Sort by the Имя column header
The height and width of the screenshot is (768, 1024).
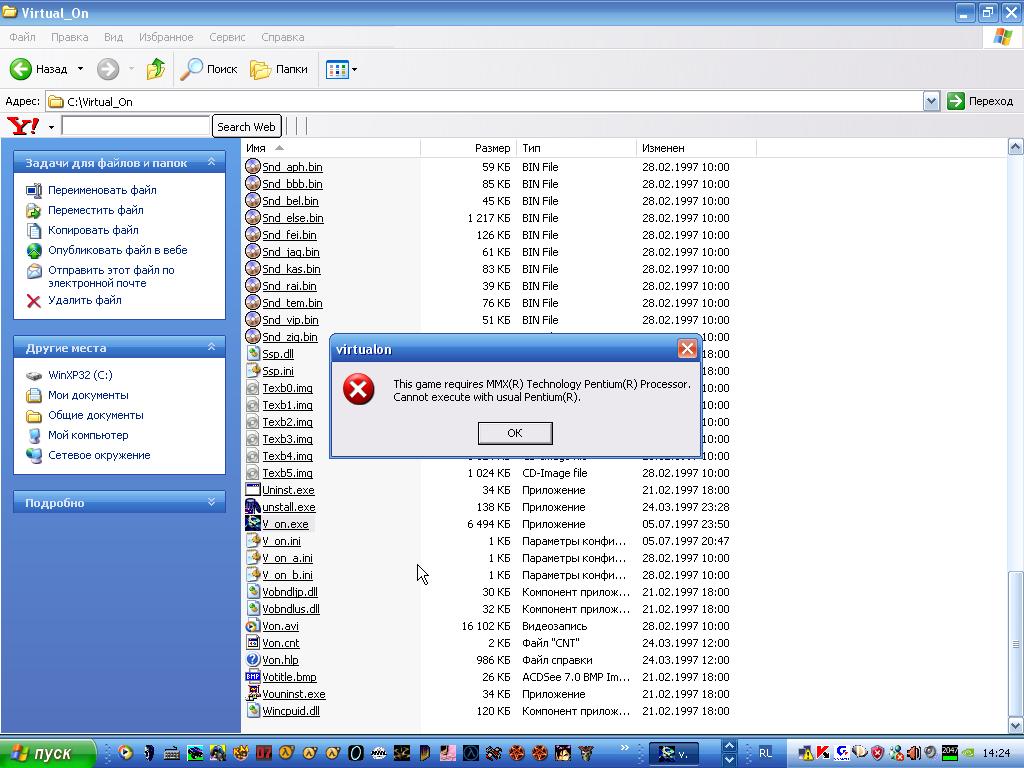point(330,148)
